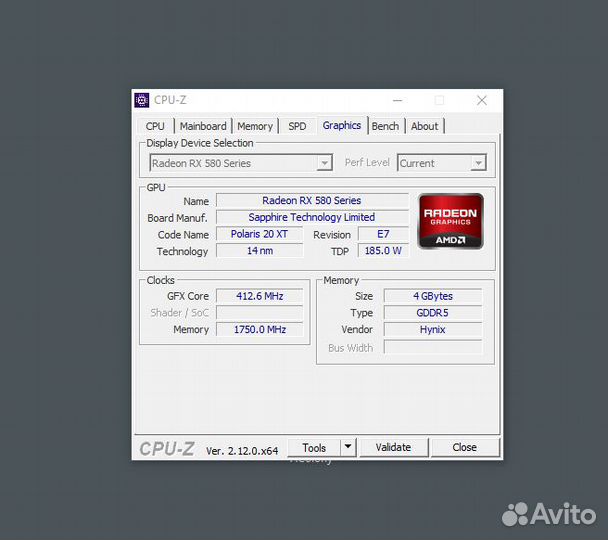Click the empty Bus Width field
Screen dimensions: 608x540
433,347
